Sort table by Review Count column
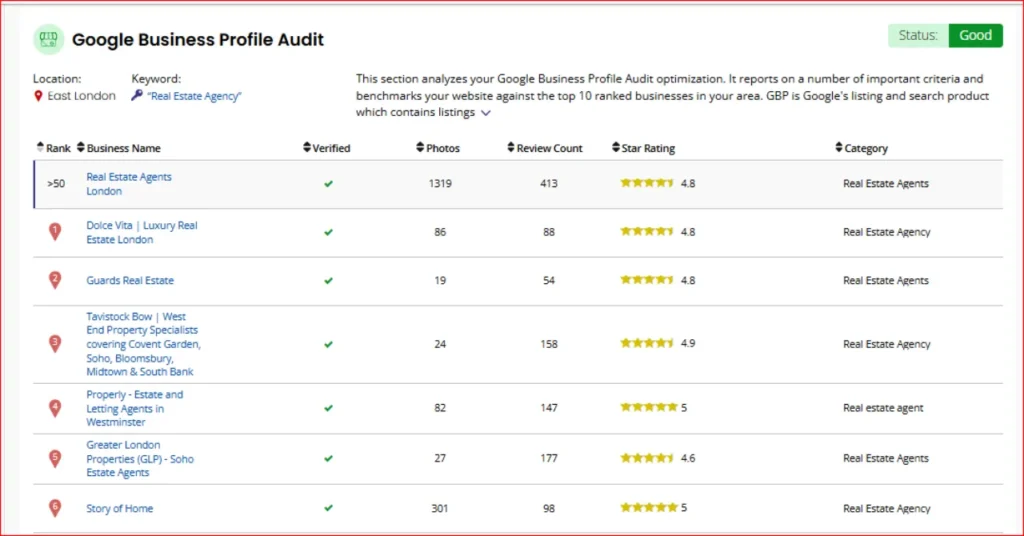This screenshot has width=1024, height=536. pos(545,148)
